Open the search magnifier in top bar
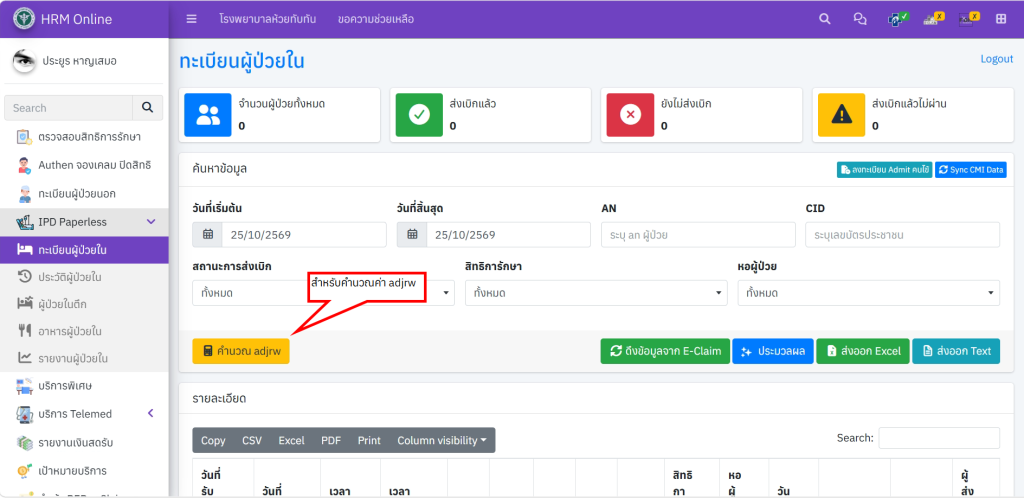The height and width of the screenshot is (499, 1024). pyautogui.click(x=825, y=19)
